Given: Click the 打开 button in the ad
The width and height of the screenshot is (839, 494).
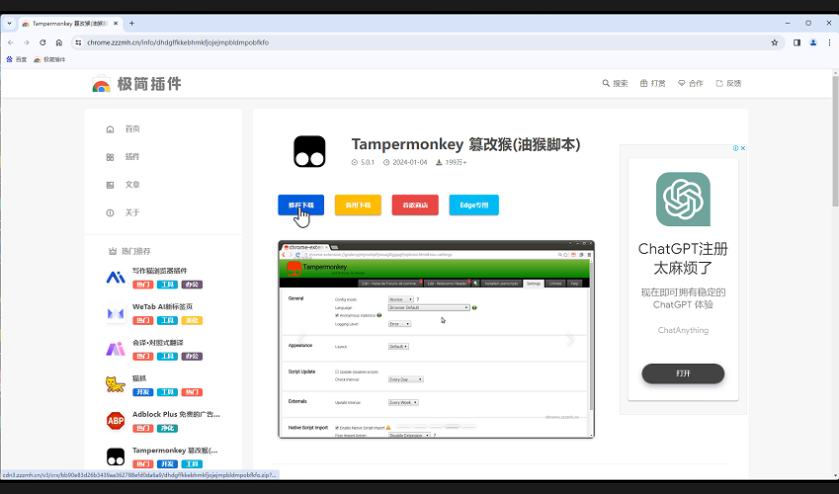Looking at the screenshot, I should click(683, 374).
